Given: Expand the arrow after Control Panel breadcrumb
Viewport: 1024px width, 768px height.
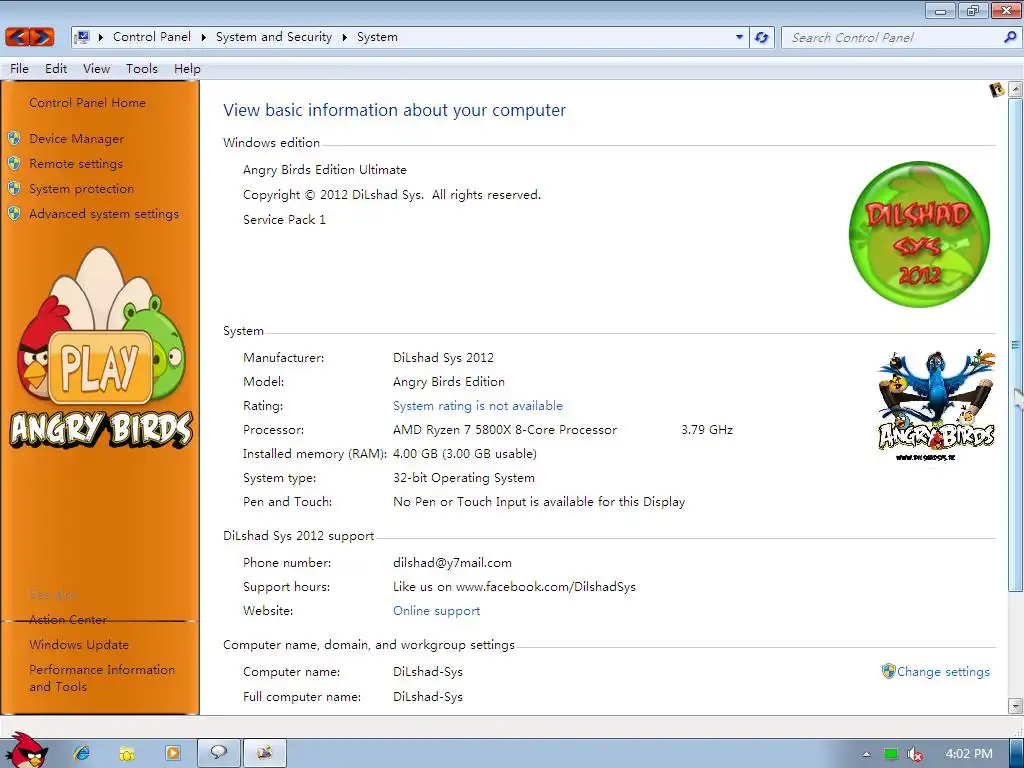Looking at the screenshot, I should [203, 37].
